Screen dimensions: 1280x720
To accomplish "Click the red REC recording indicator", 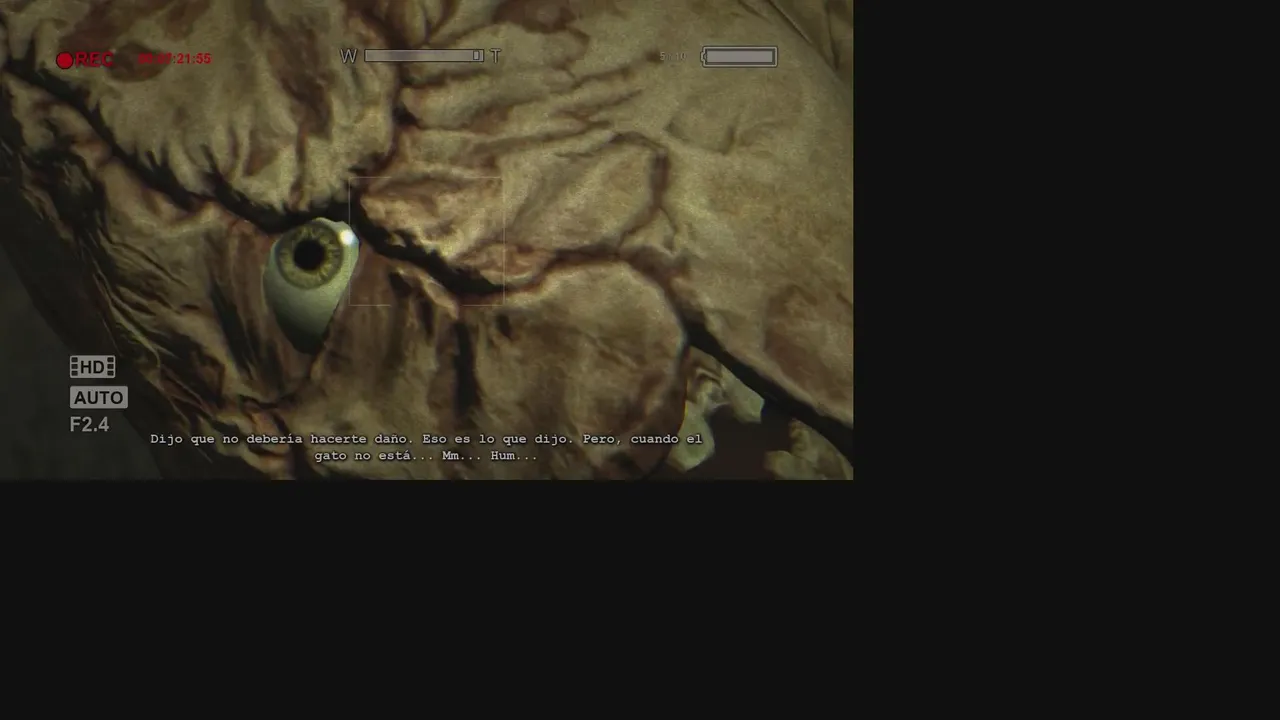I will point(85,60).
